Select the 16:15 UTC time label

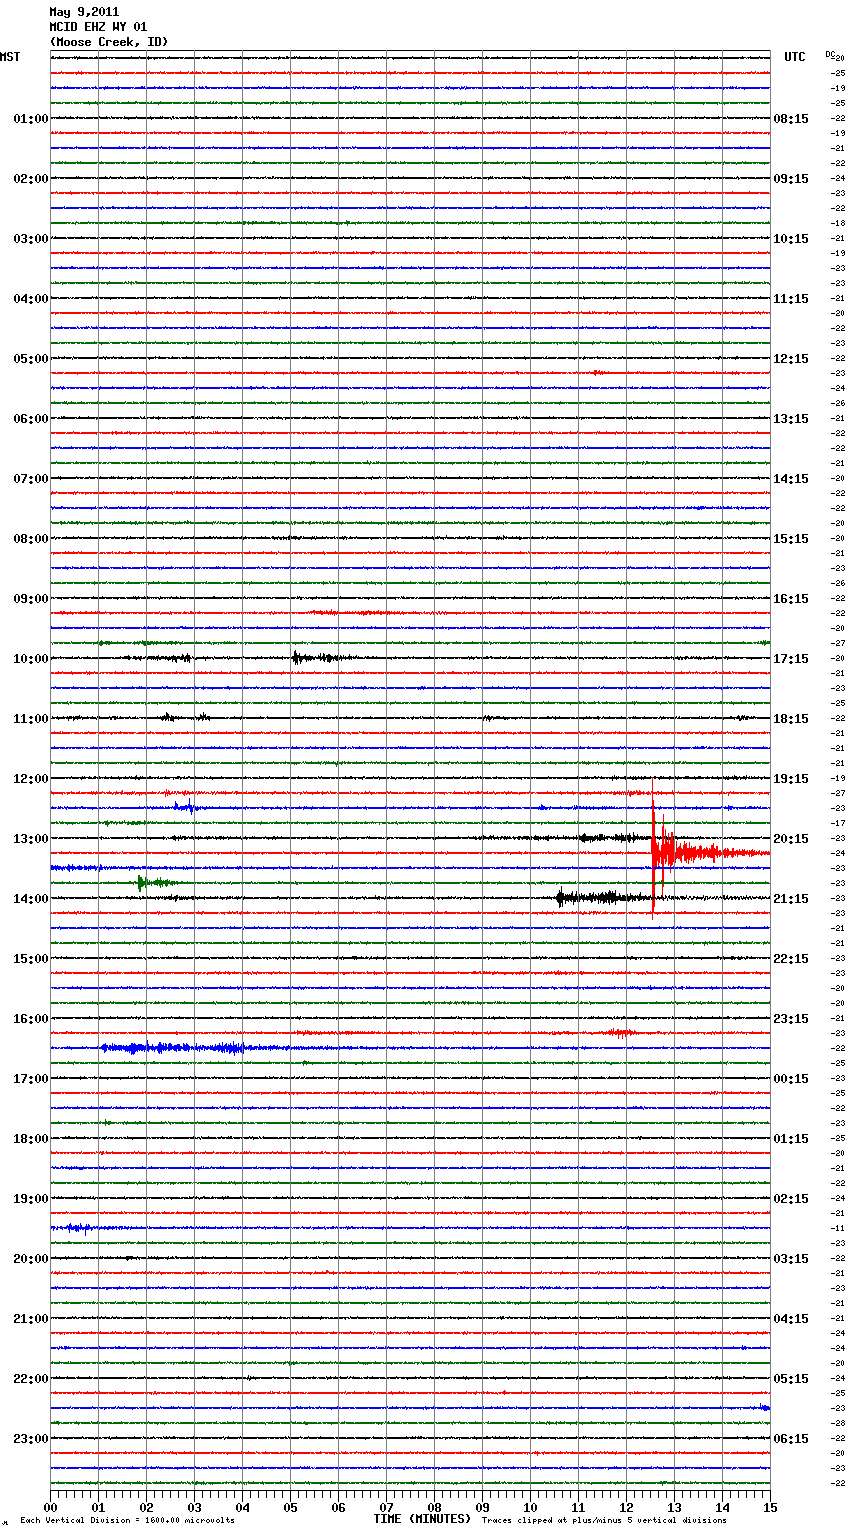click(x=791, y=598)
